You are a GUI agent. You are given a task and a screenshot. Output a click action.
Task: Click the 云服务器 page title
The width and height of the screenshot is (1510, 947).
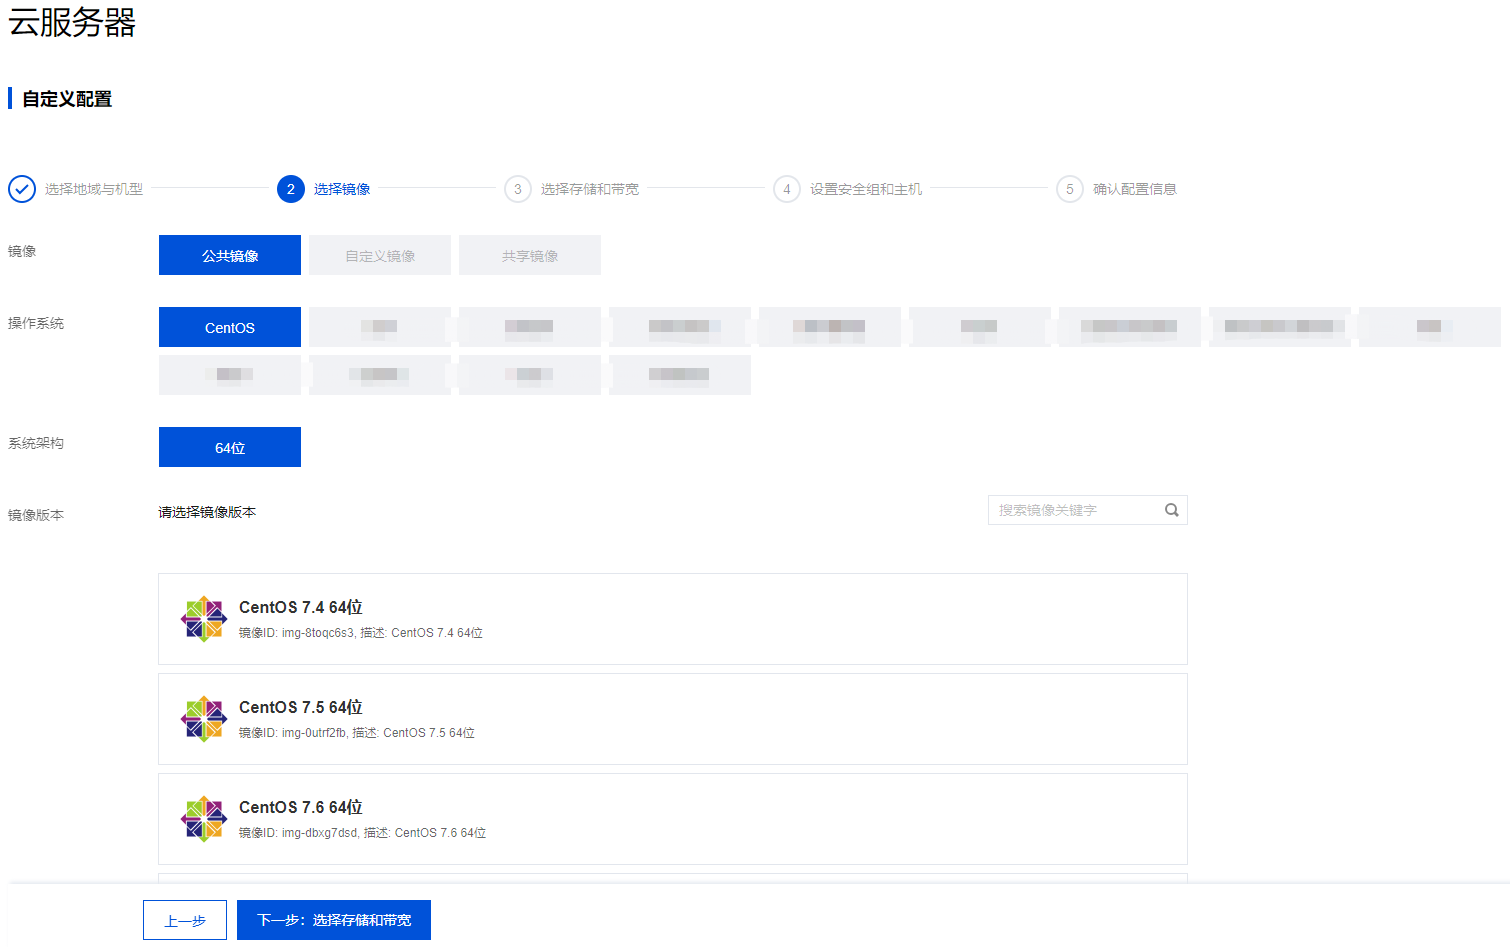point(72,22)
